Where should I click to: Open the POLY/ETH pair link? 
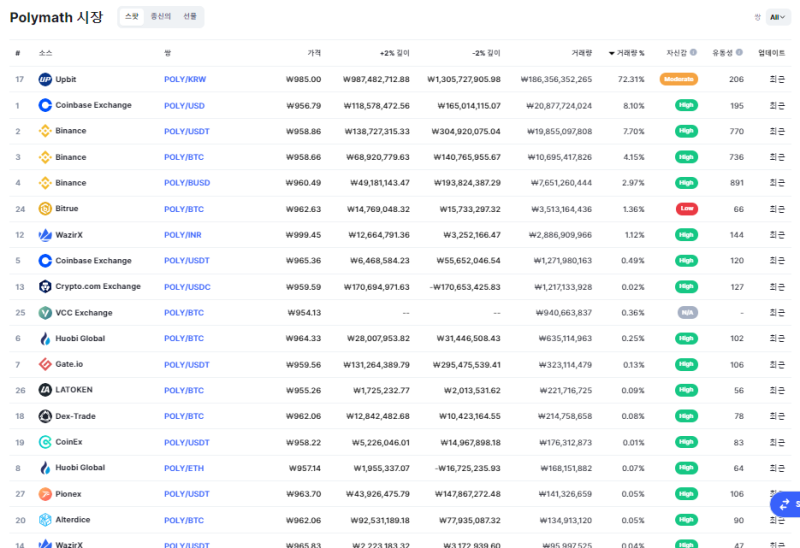[184, 468]
